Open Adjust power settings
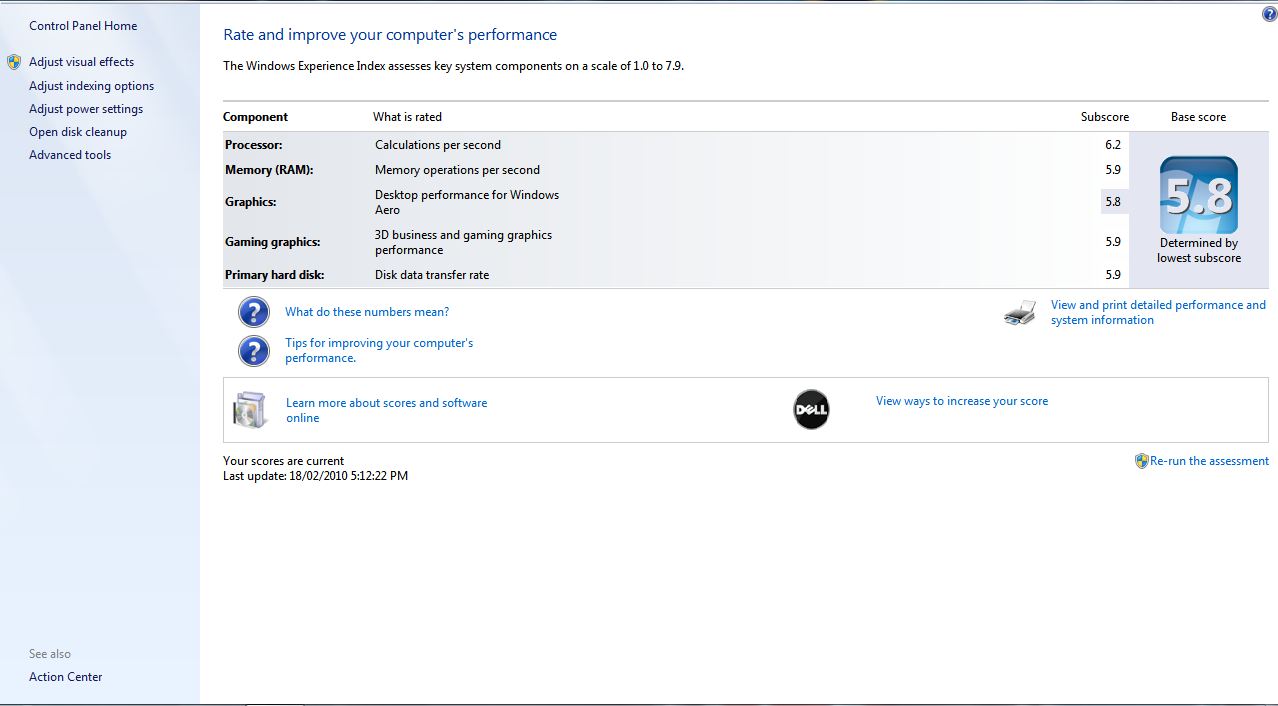Screen dimensions: 1278x706 86,109
